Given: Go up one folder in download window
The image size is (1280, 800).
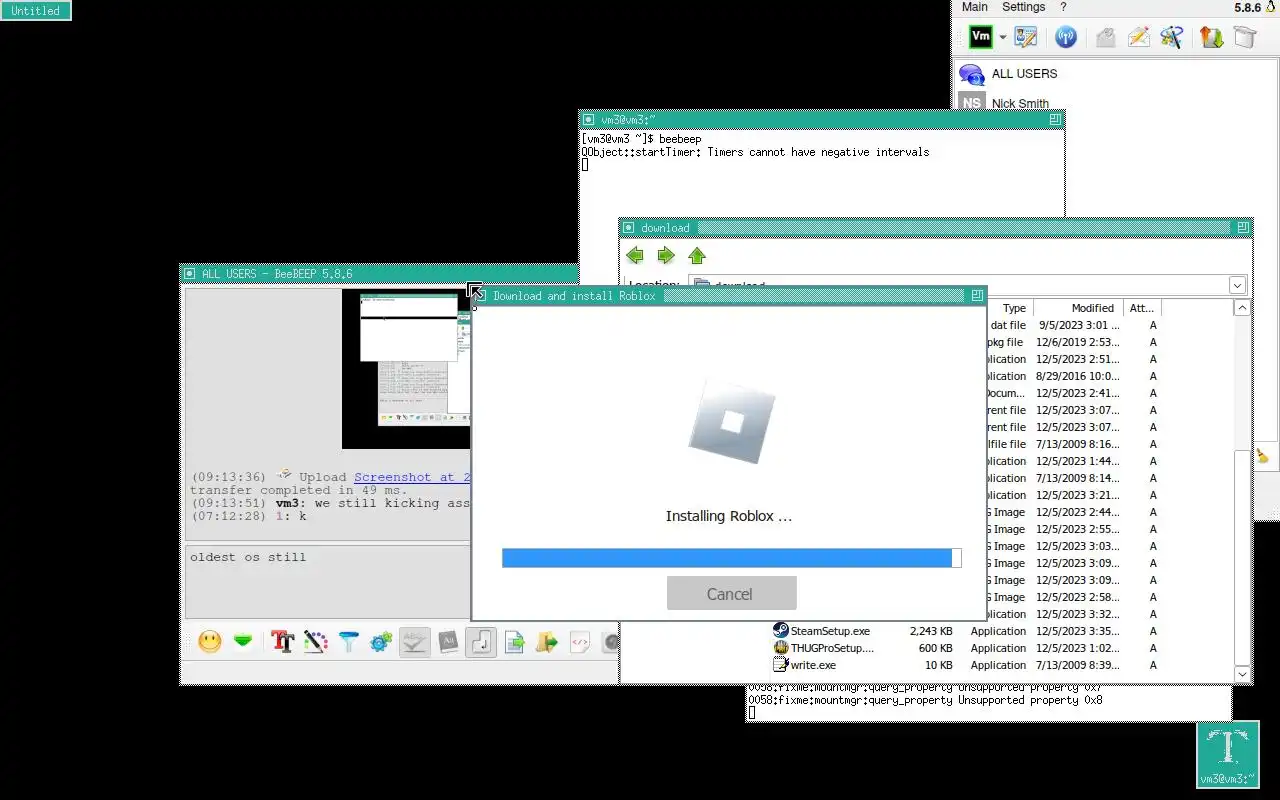Looking at the screenshot, I should (697, 256).
